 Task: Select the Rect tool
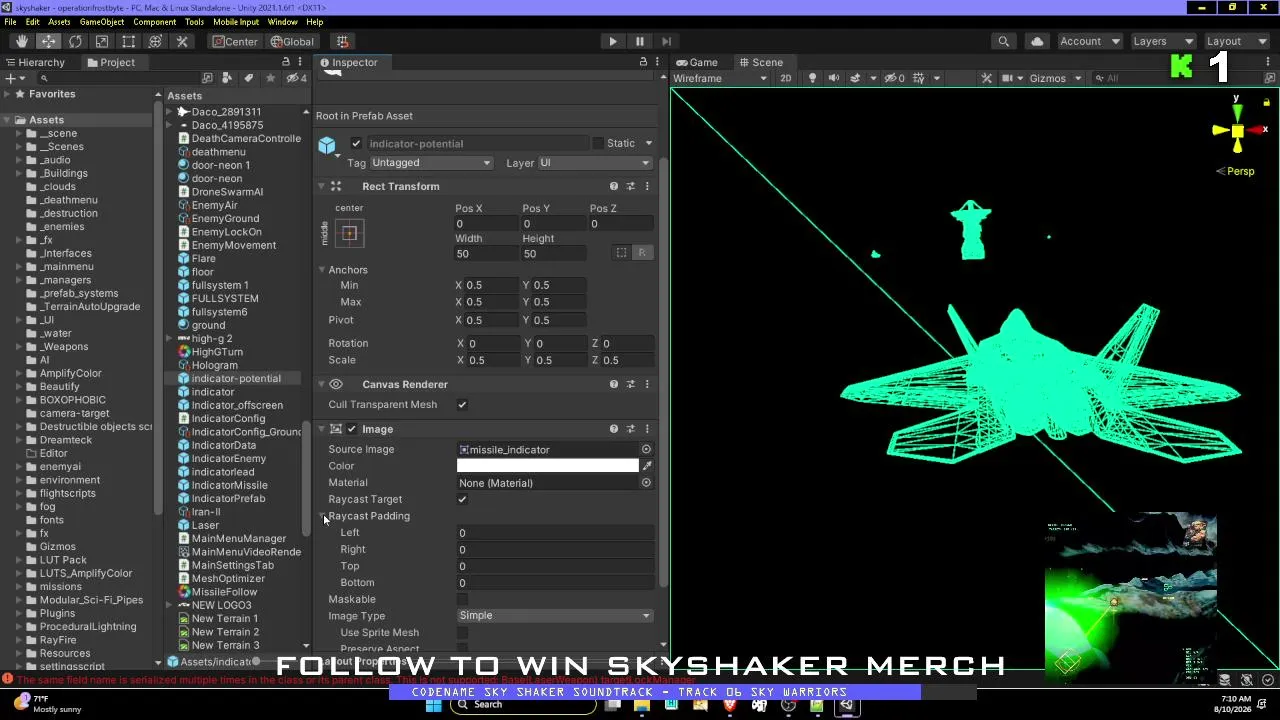(x=129, y=41)
